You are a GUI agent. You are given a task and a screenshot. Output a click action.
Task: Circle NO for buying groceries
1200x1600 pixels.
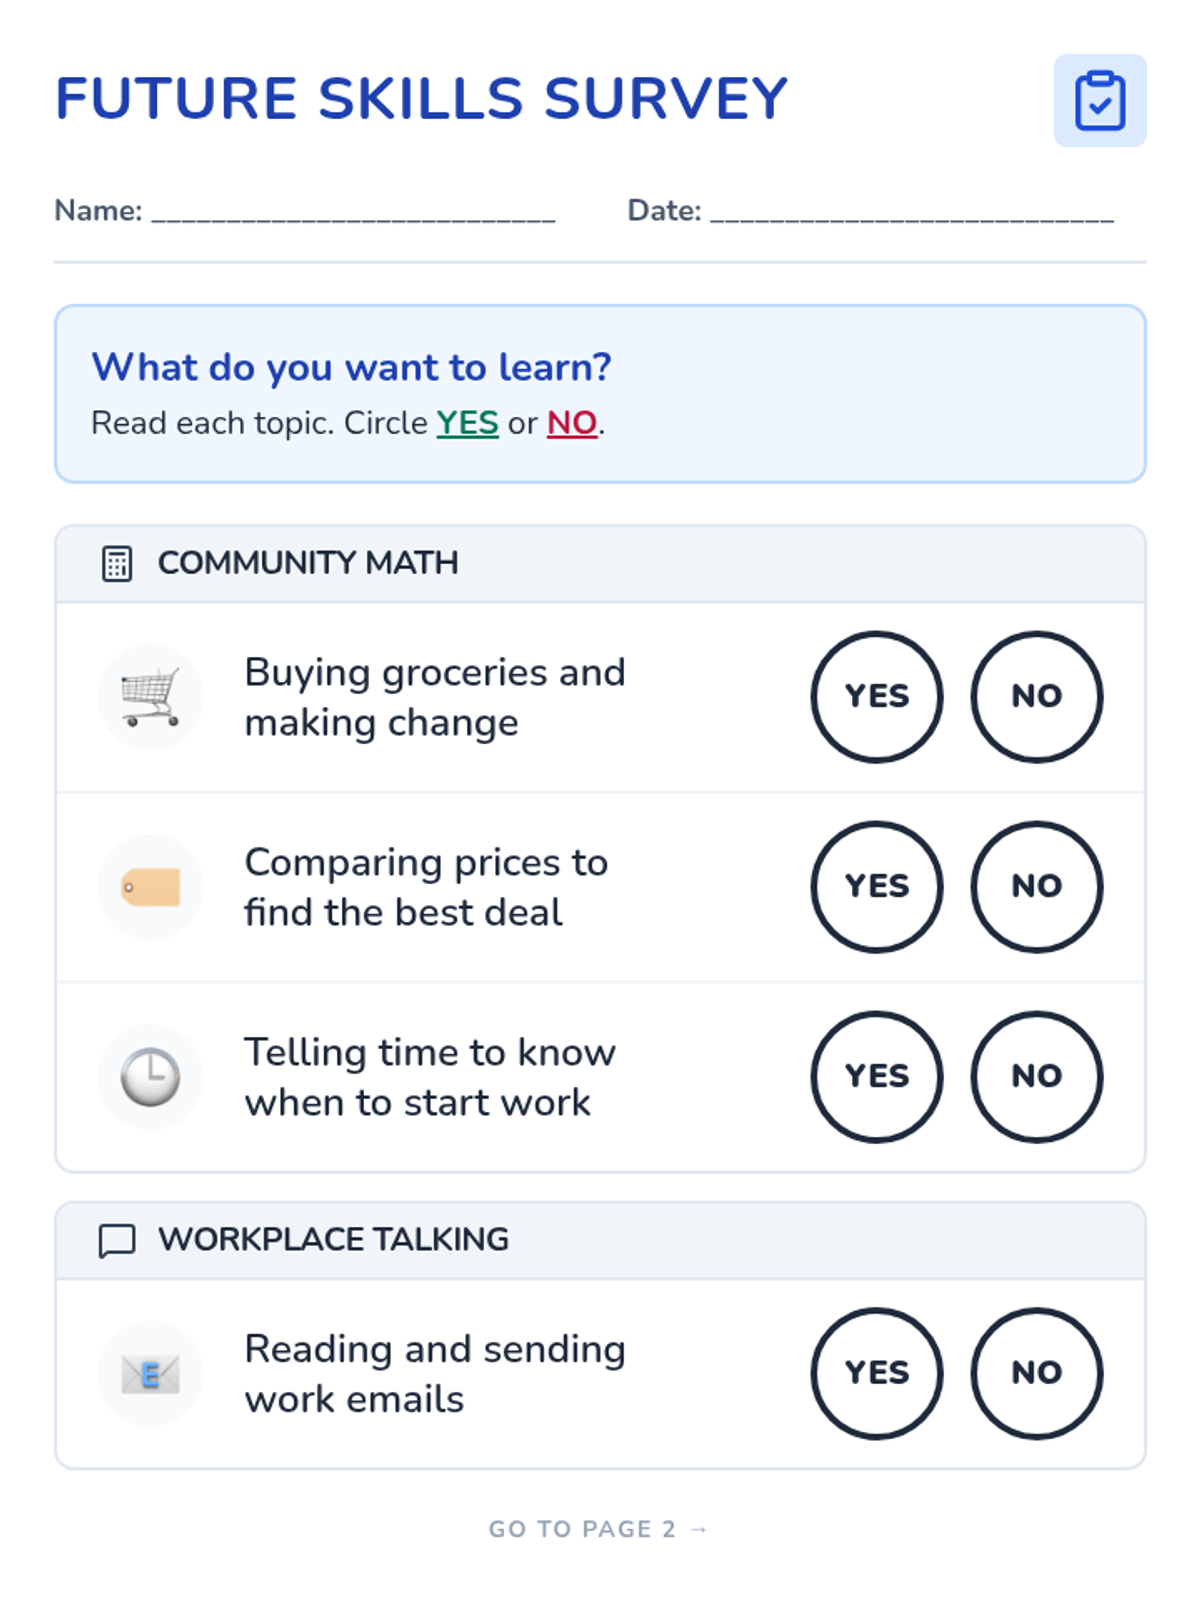(1036, 697)
